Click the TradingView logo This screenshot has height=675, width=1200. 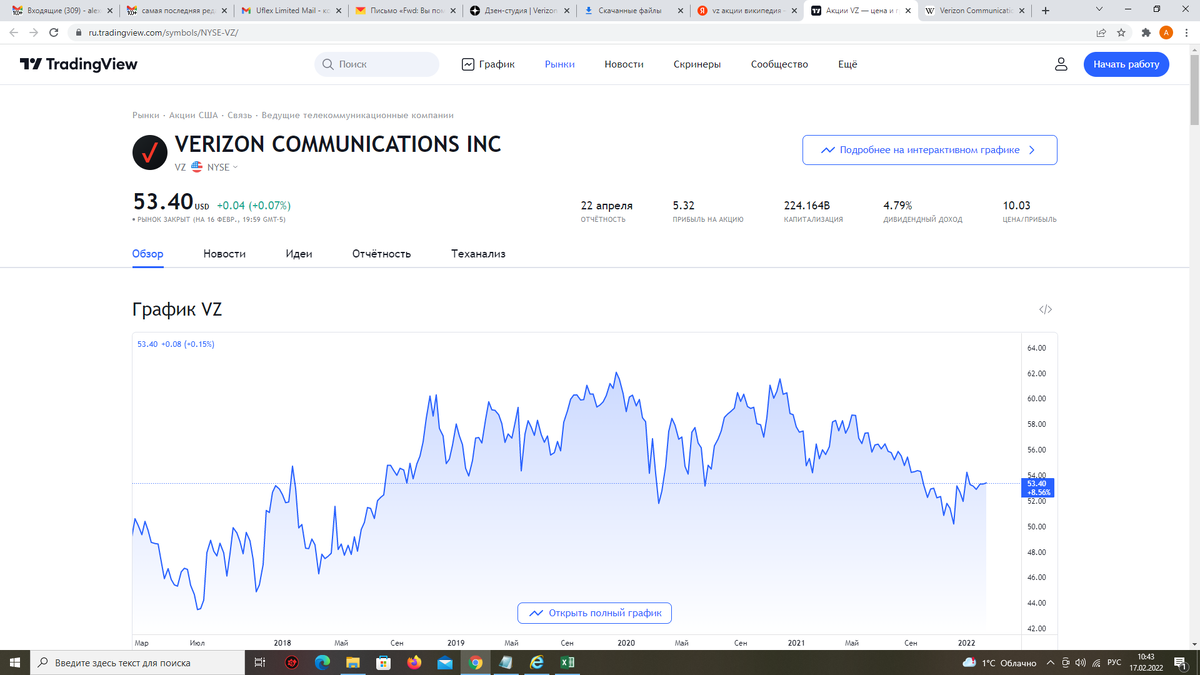[x=79, y=64]
